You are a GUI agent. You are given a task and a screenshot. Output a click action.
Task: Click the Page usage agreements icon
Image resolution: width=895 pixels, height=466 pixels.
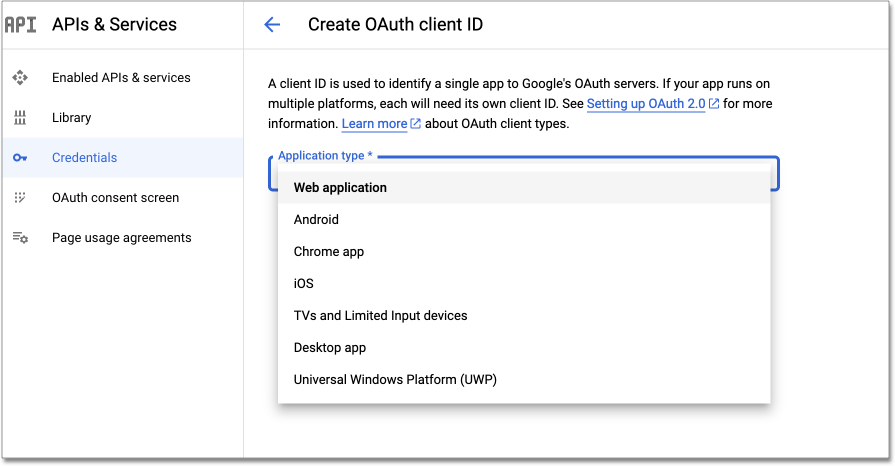20,238
